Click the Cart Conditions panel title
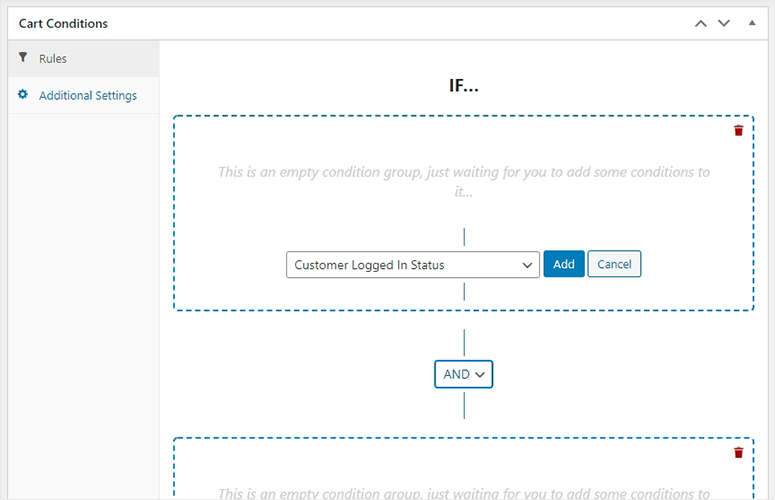Image resolution: width=775 pixels, height=500 pixels. [63, 23]
